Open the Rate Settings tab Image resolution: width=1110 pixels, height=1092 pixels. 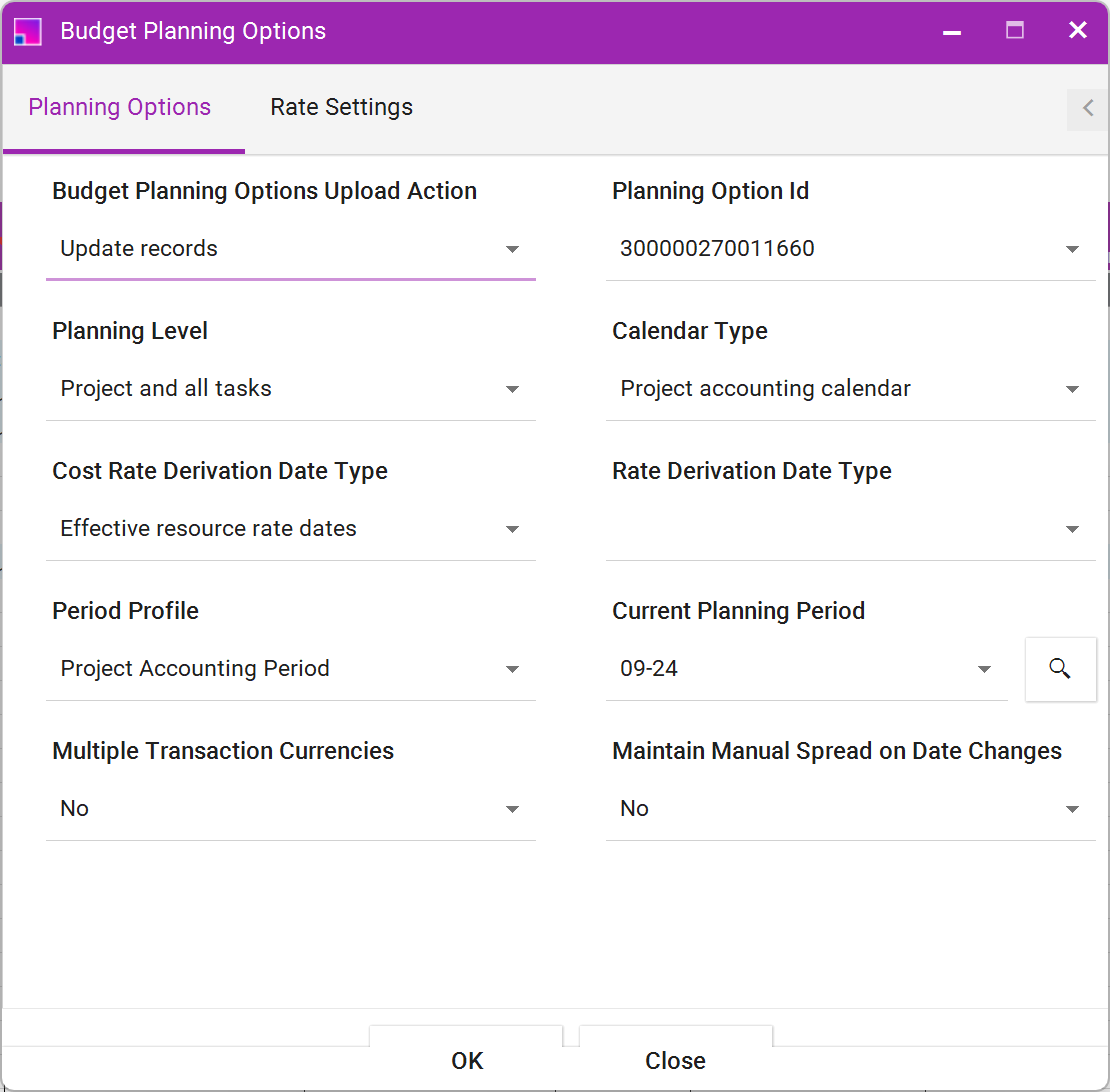341,108
